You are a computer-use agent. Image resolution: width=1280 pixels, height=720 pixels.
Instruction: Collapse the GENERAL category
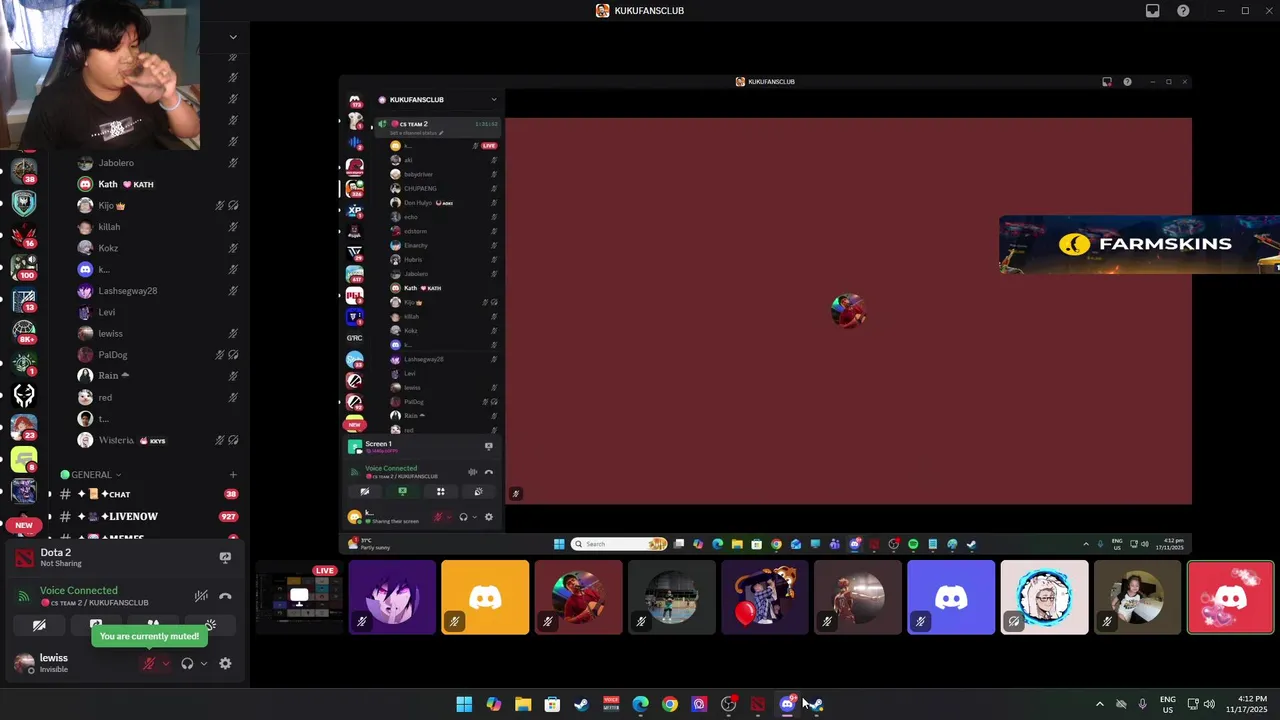91,475
